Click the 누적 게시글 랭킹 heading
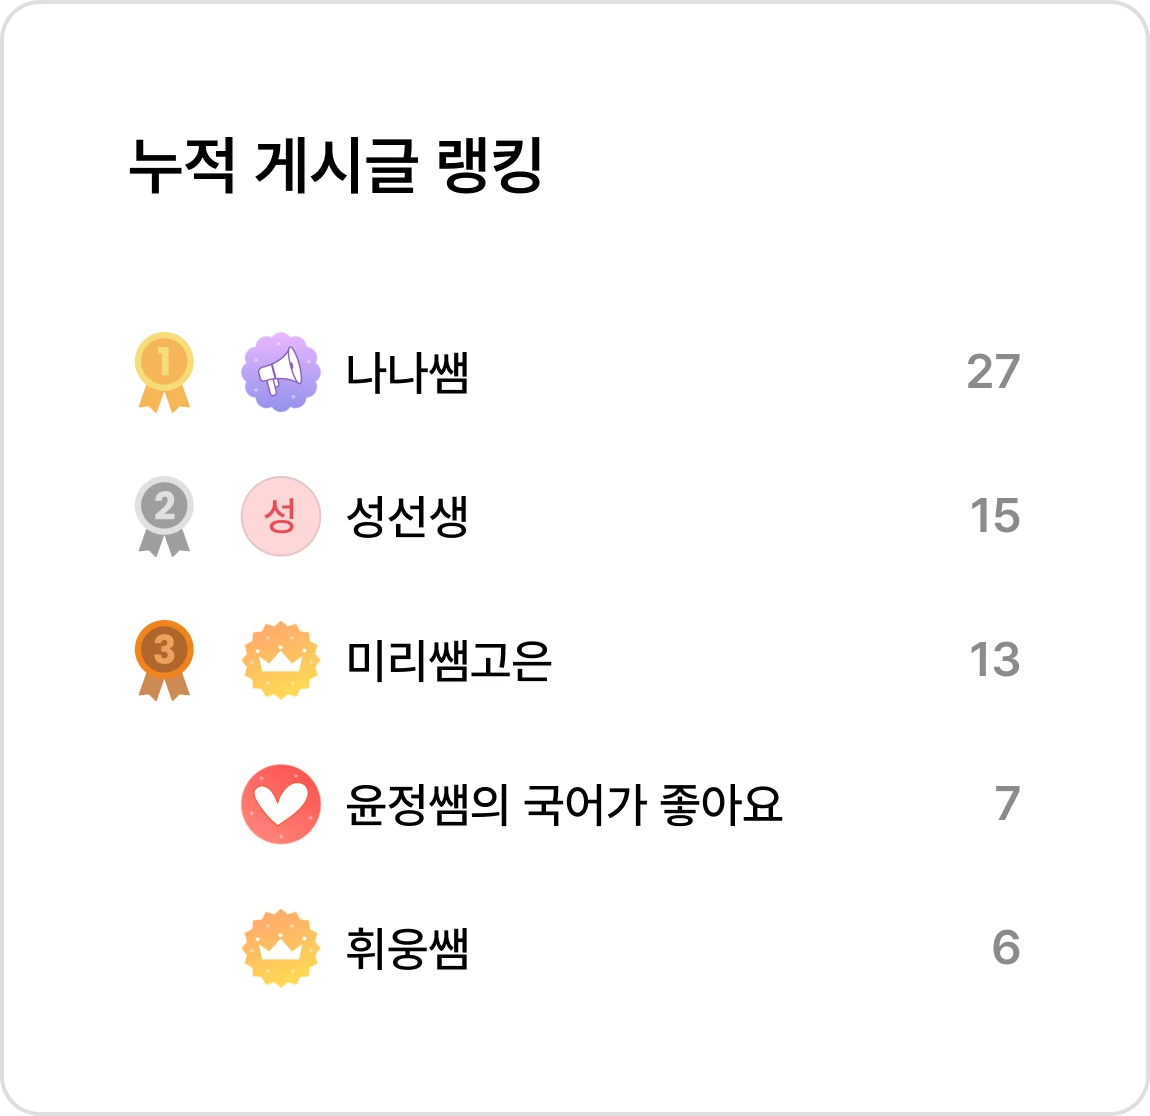Screen dimensions: 1150x1116 coord(335,165)
